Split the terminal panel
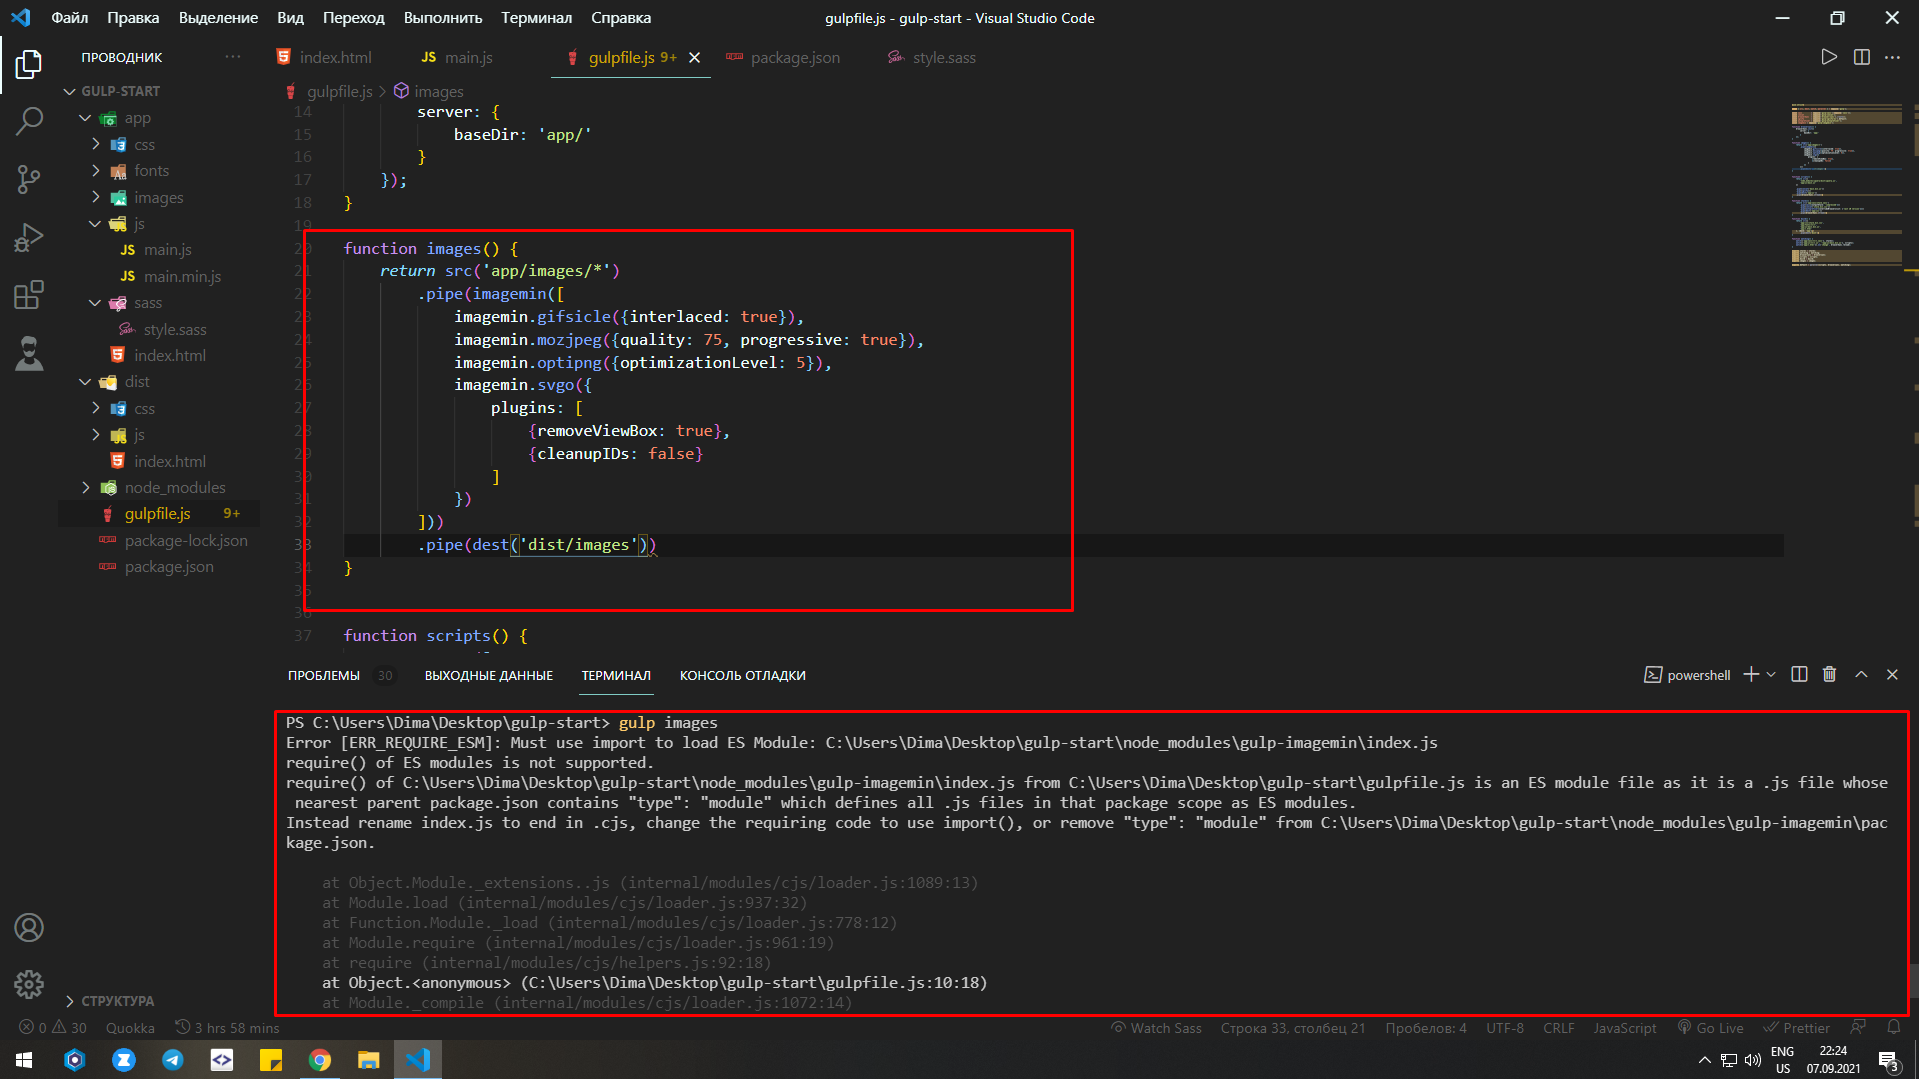Screen dimensions: 1919x1079 [x=1799, y=675]
